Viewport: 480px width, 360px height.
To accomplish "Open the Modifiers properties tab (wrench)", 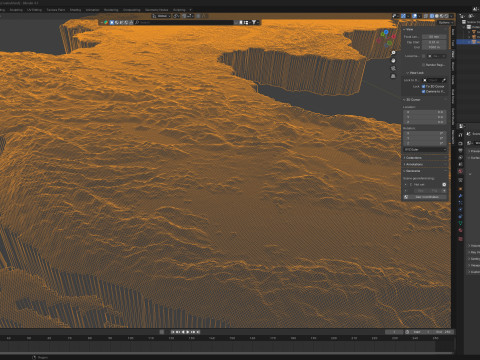I will pos(461,196).
